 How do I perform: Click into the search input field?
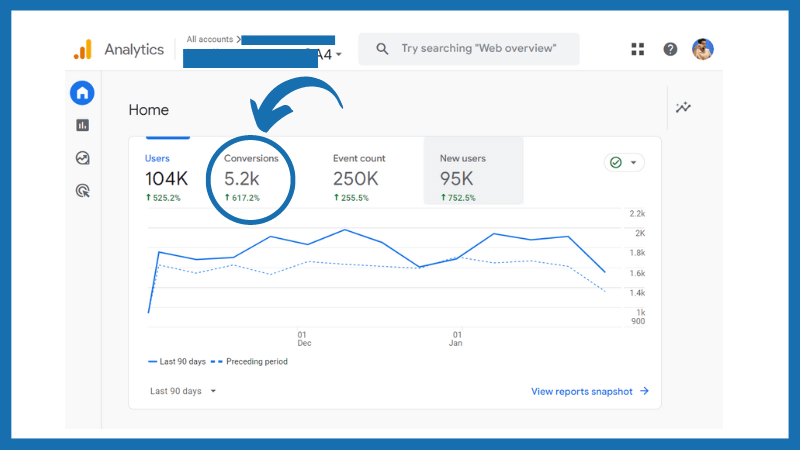click(480, 49)
